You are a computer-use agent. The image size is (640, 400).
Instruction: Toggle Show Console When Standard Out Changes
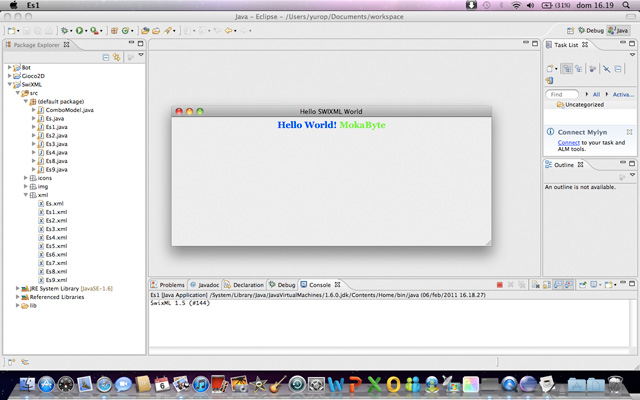point(558,285)
